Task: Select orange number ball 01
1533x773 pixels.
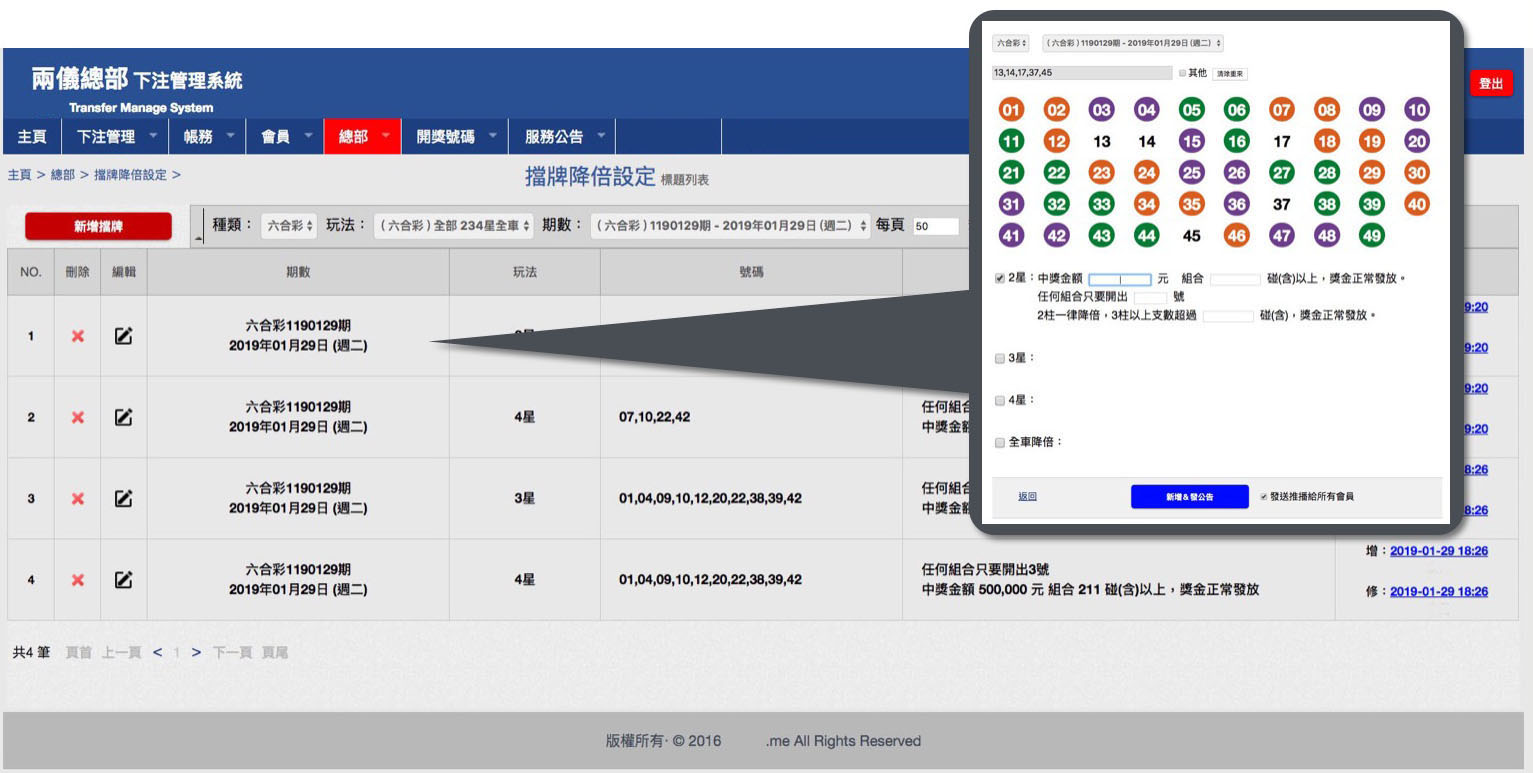Action: [1012, 110]
